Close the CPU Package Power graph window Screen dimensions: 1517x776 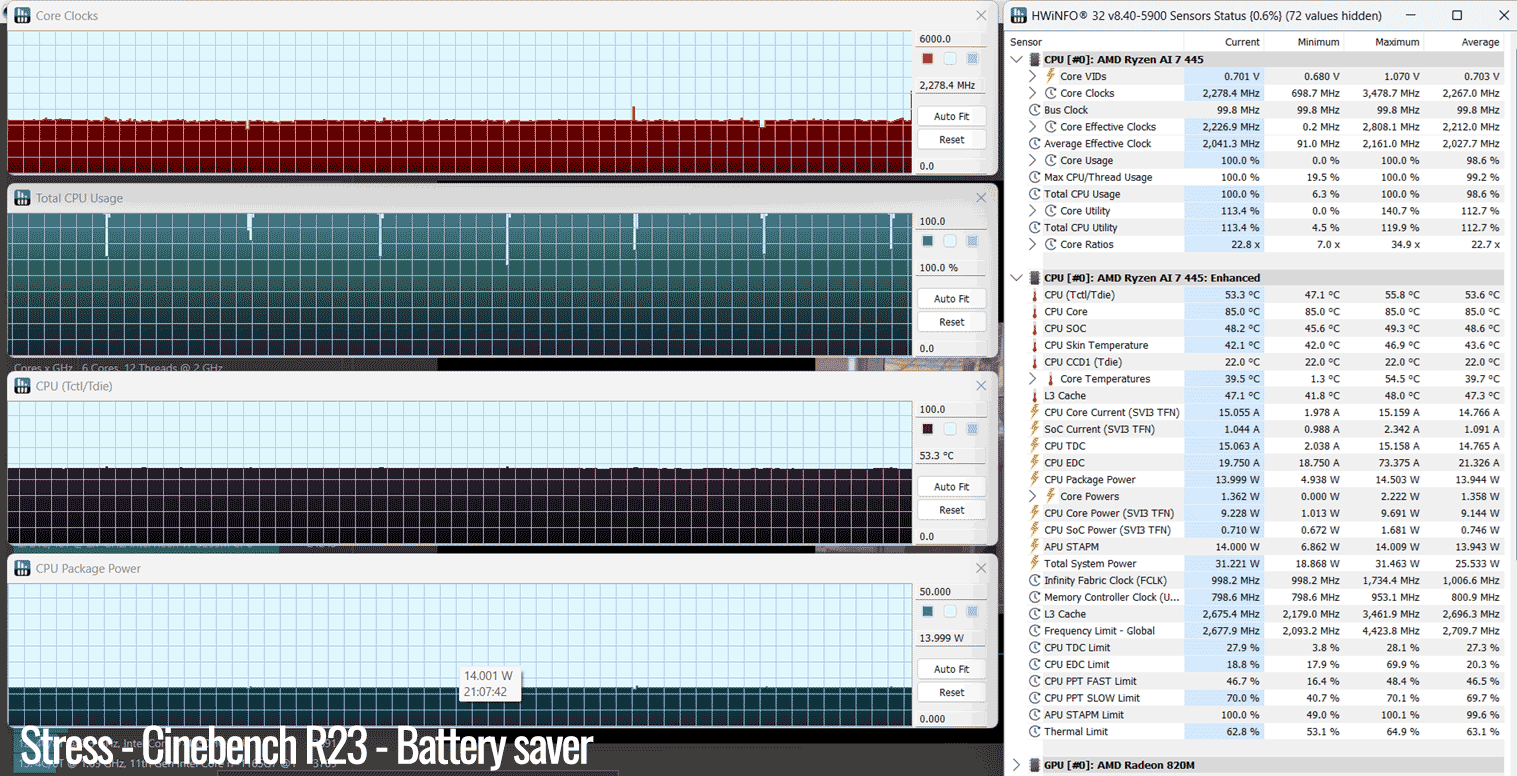pos(981,568)
